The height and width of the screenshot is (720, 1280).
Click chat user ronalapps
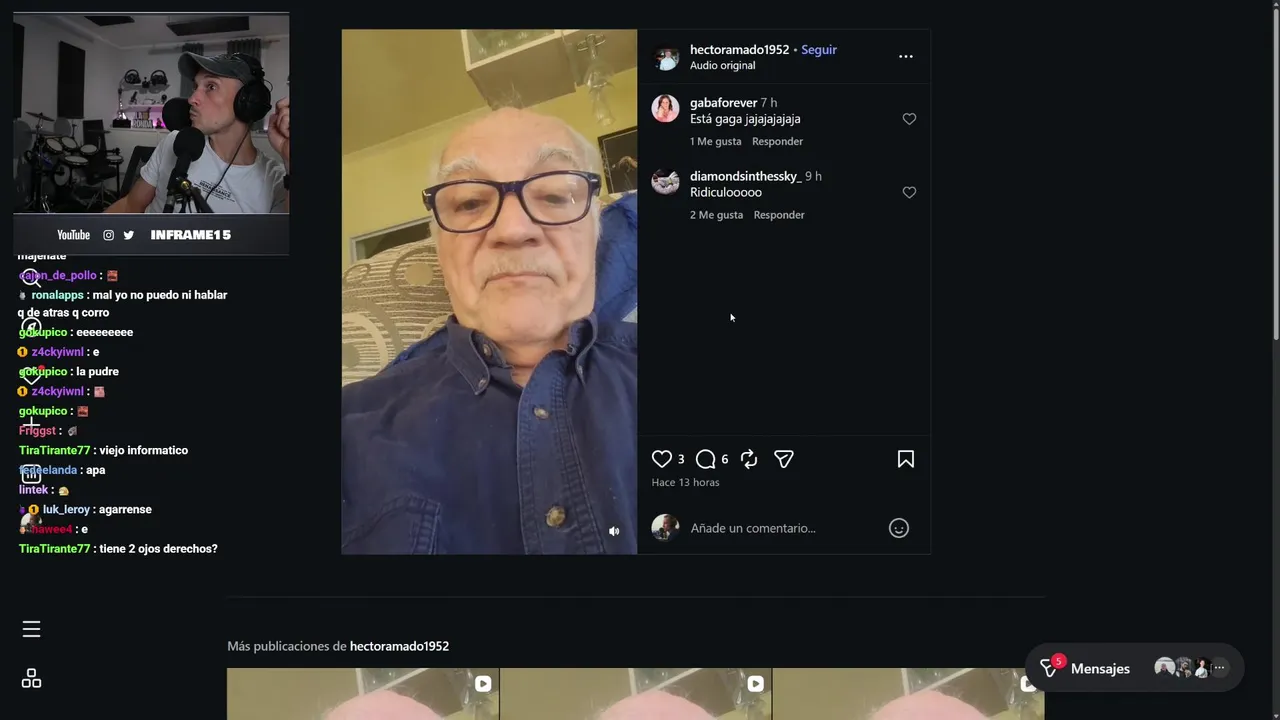[57, 295]
